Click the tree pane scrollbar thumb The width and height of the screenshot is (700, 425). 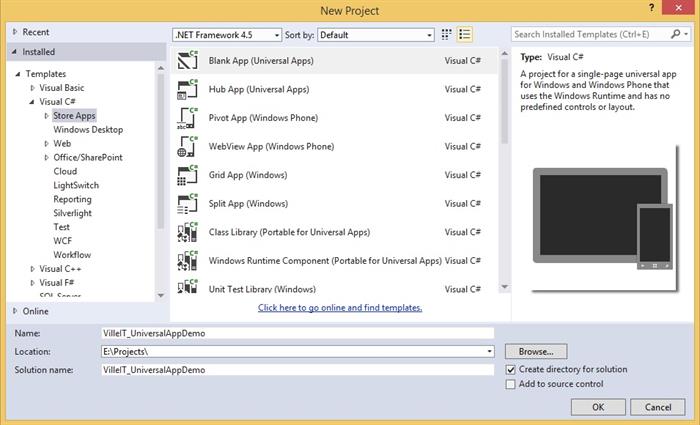(x=161, y=151)
